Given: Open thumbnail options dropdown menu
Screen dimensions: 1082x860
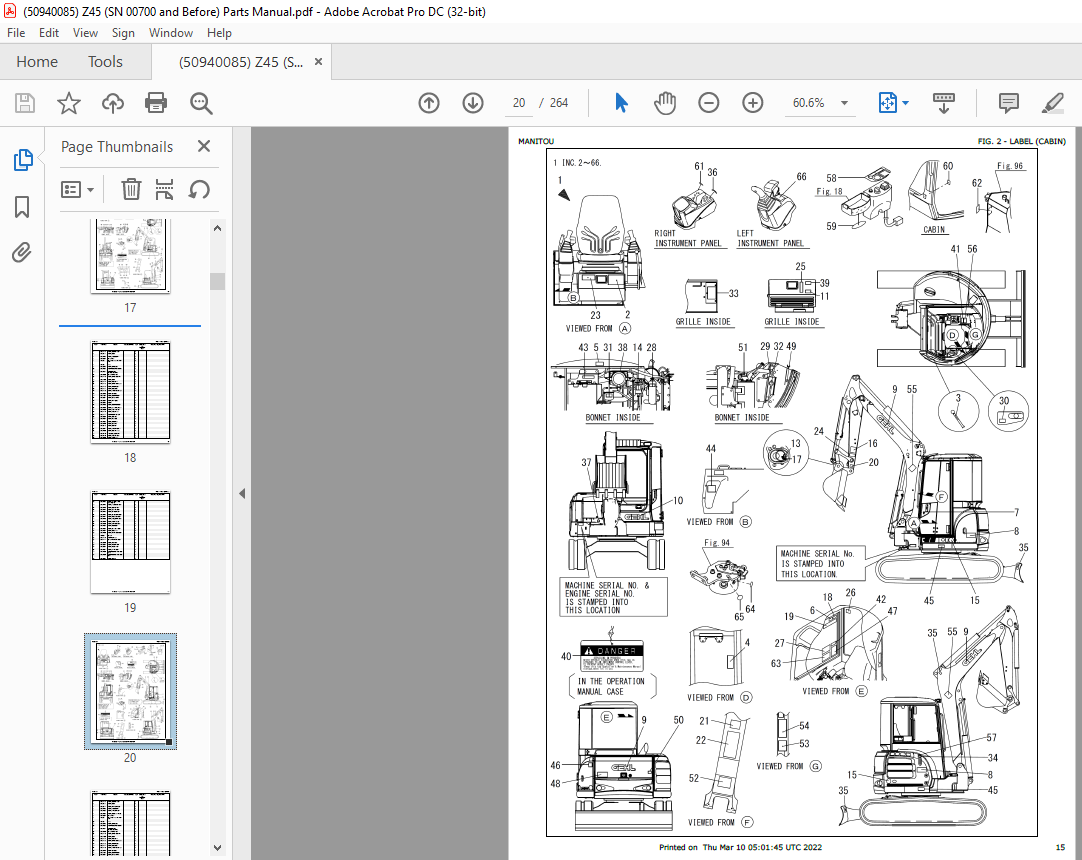Looking at the screenshot, I should coord(77,189).
